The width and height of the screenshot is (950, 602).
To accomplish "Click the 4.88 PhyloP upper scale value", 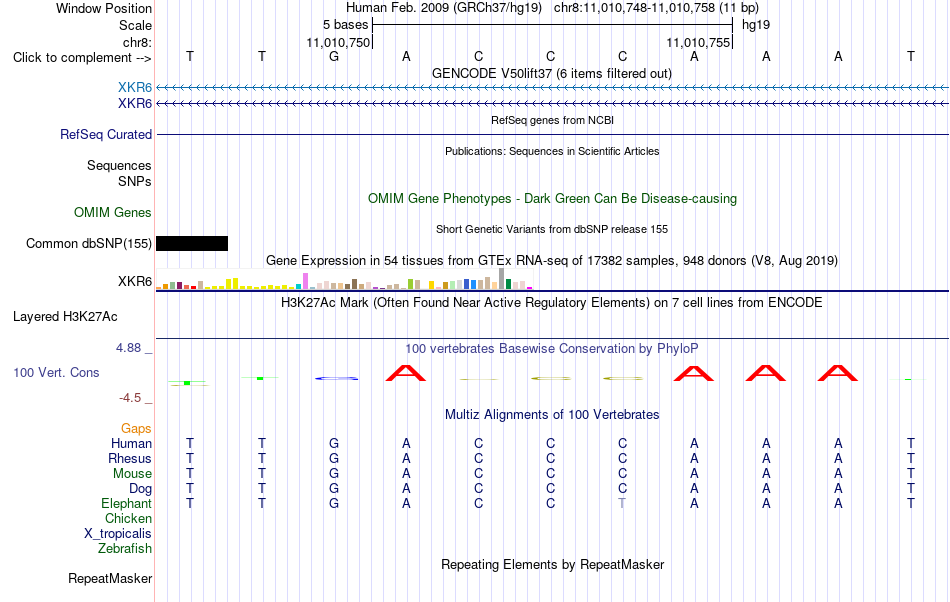I will click(128, 348).
